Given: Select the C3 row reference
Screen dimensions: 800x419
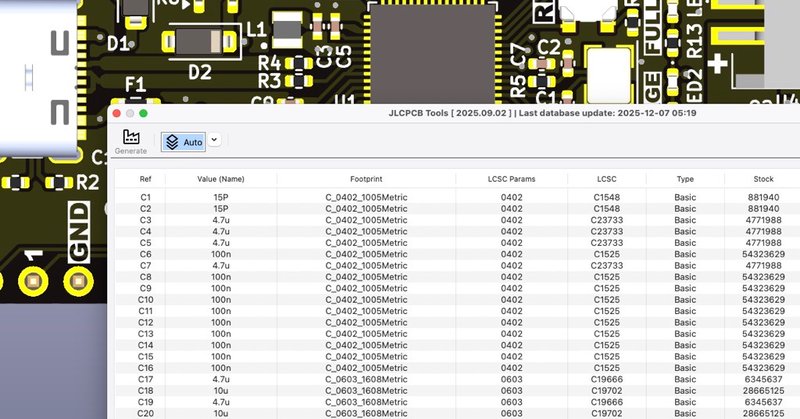Looking at the screenshot, I should [145, 220].
